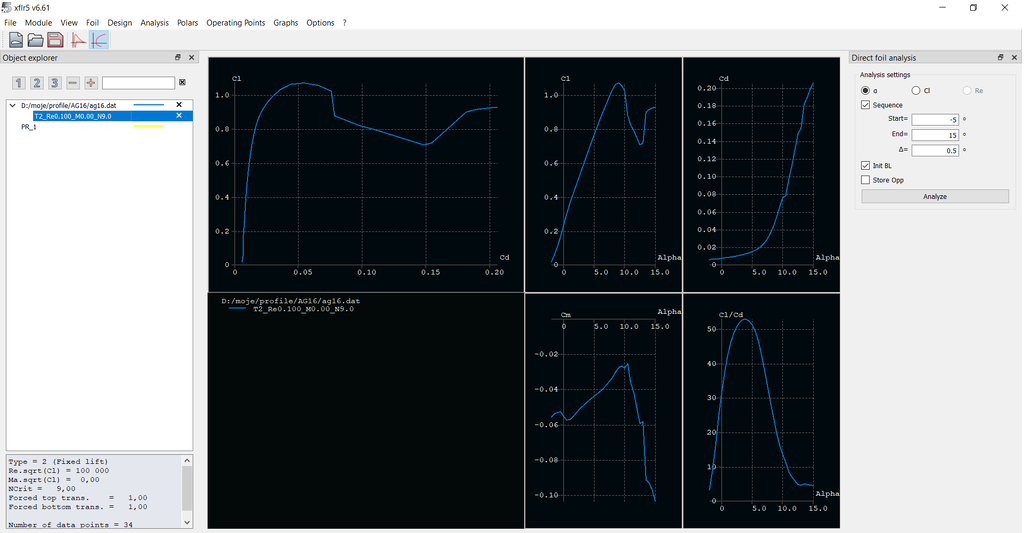
Task: Select the Cl analysis radio button
Action: [916, 91]
